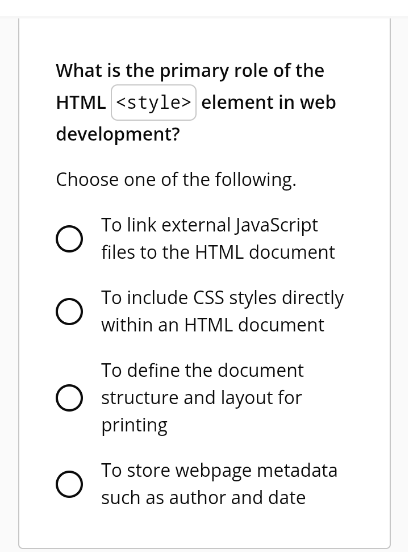Viewport: 408px width, 552px height.
Task: Select the radio button for linking external JavaScript files
Action: tap(69, 239)
